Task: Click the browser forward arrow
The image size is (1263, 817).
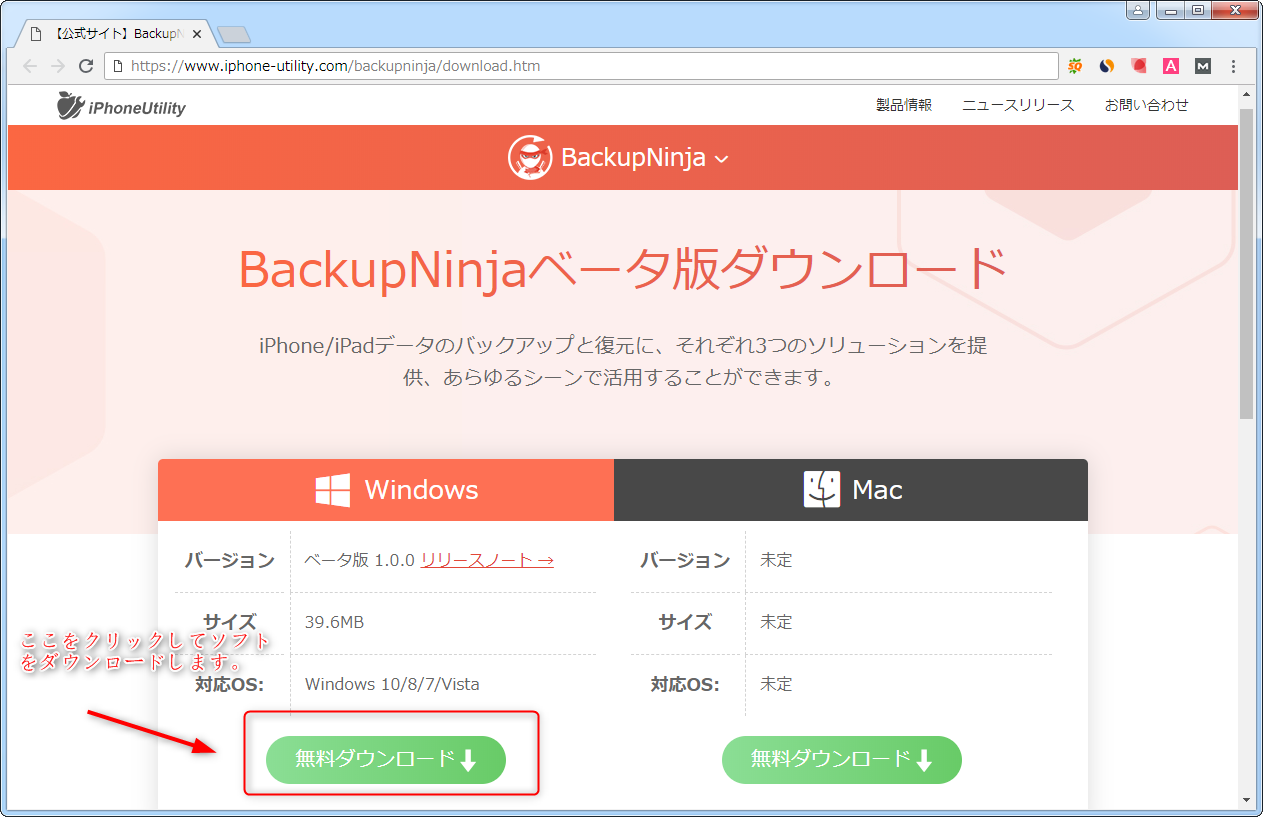Action: 58,66
